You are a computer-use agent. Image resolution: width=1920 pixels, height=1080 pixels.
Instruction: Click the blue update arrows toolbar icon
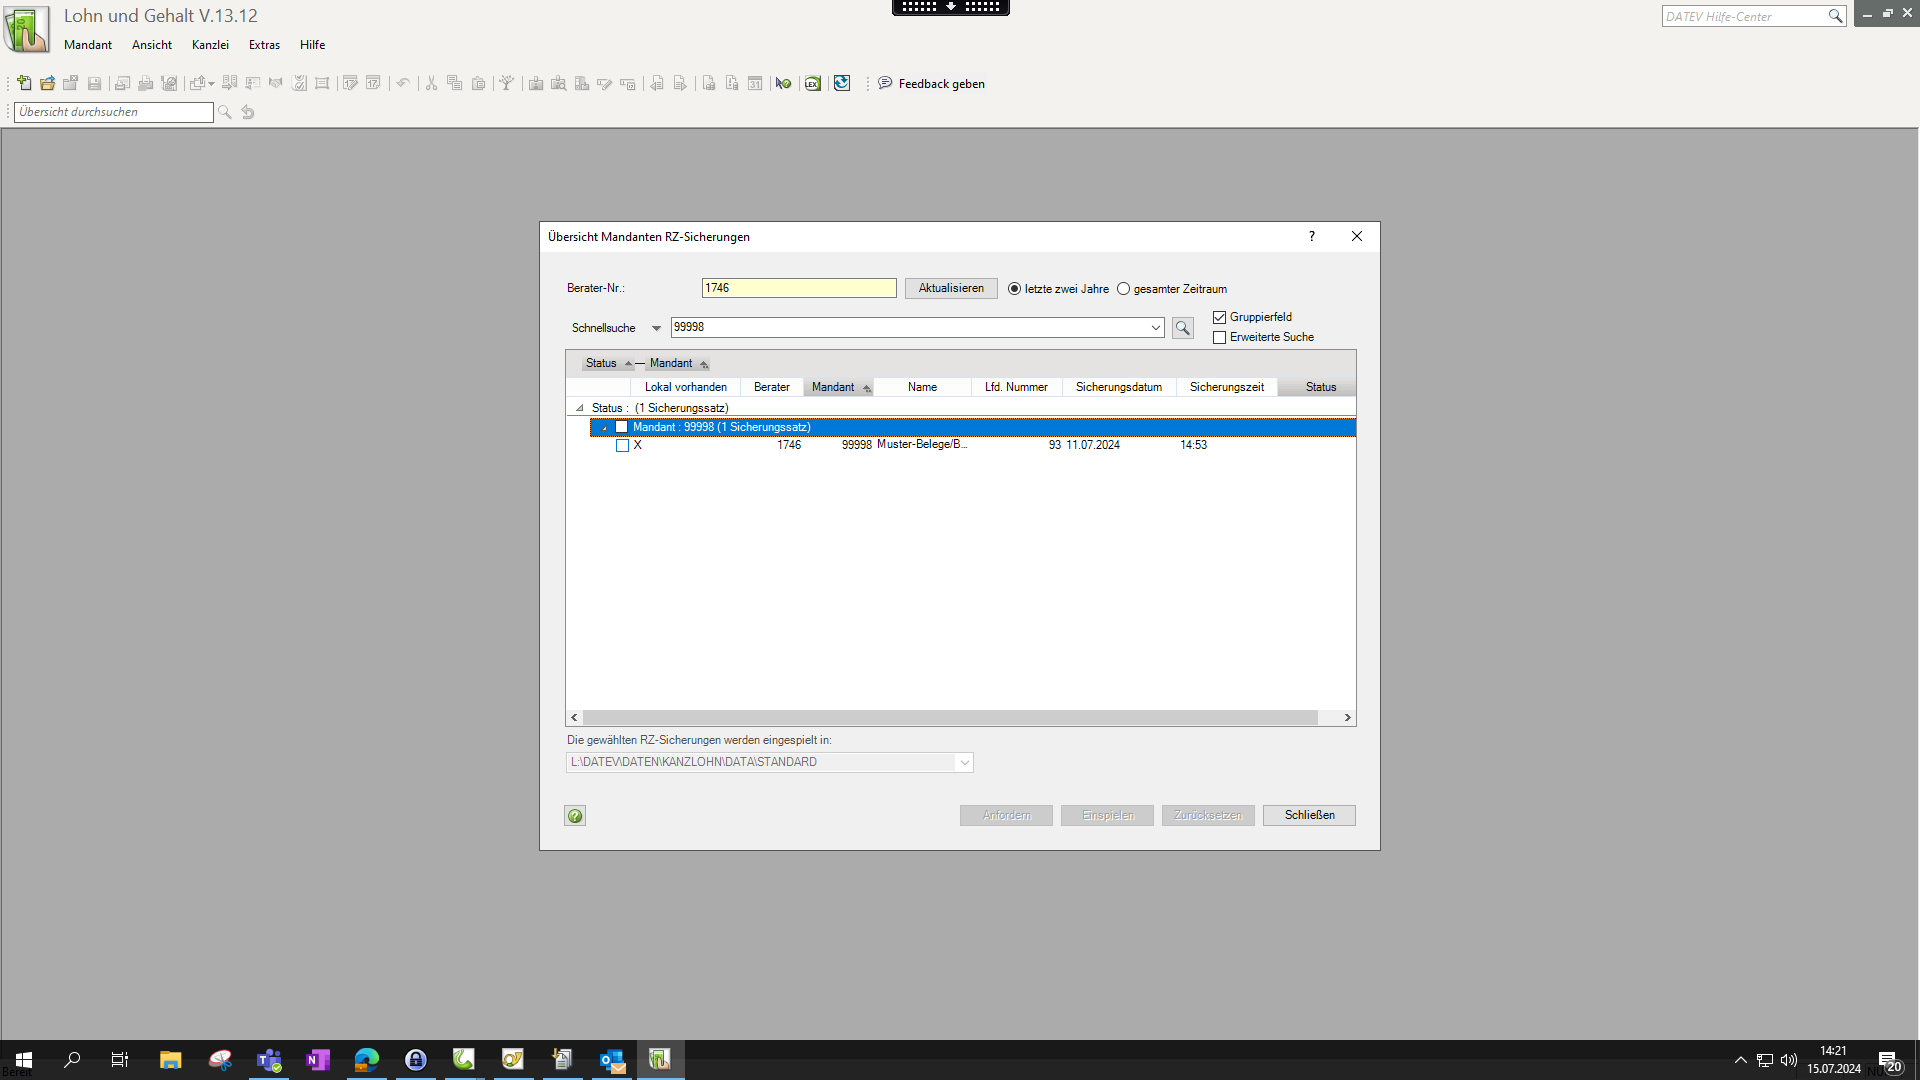[842, 83]
